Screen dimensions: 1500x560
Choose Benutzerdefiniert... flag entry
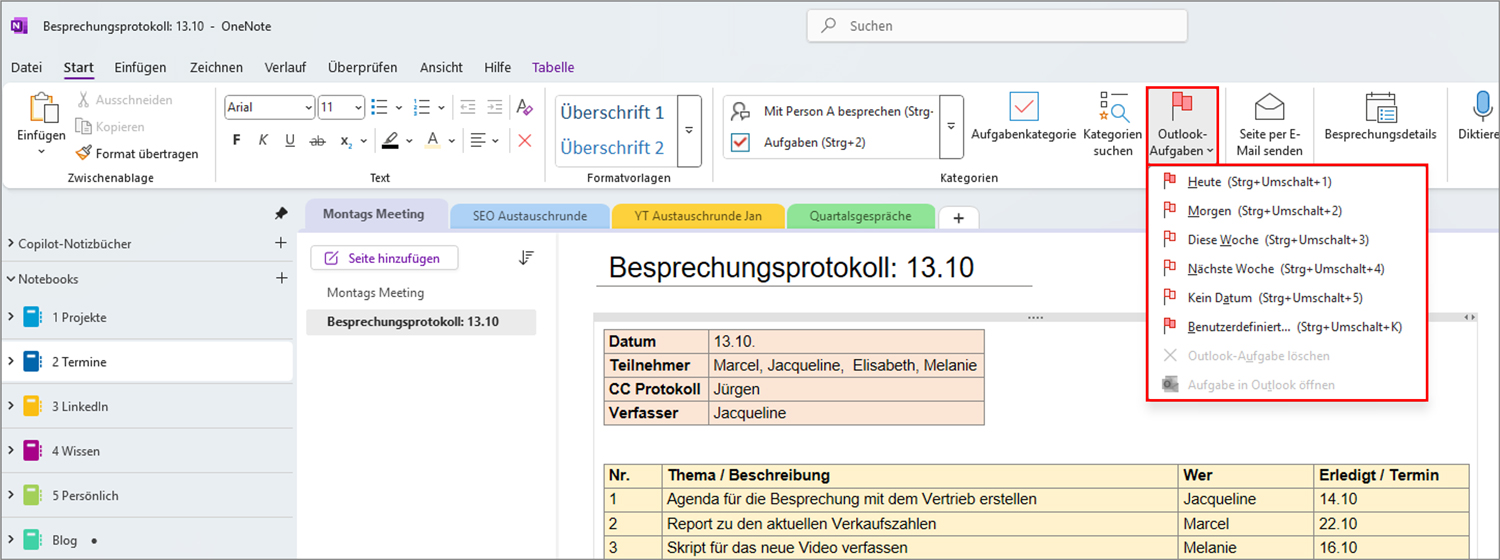click(x=1286, y=327)
